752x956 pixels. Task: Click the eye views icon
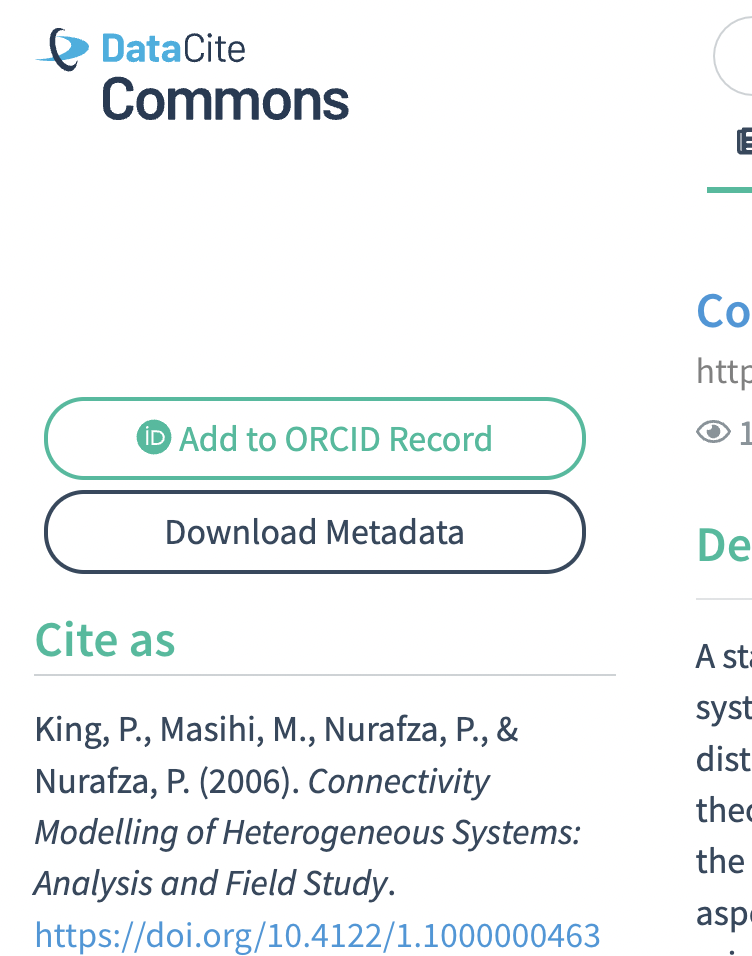point(714,432)
